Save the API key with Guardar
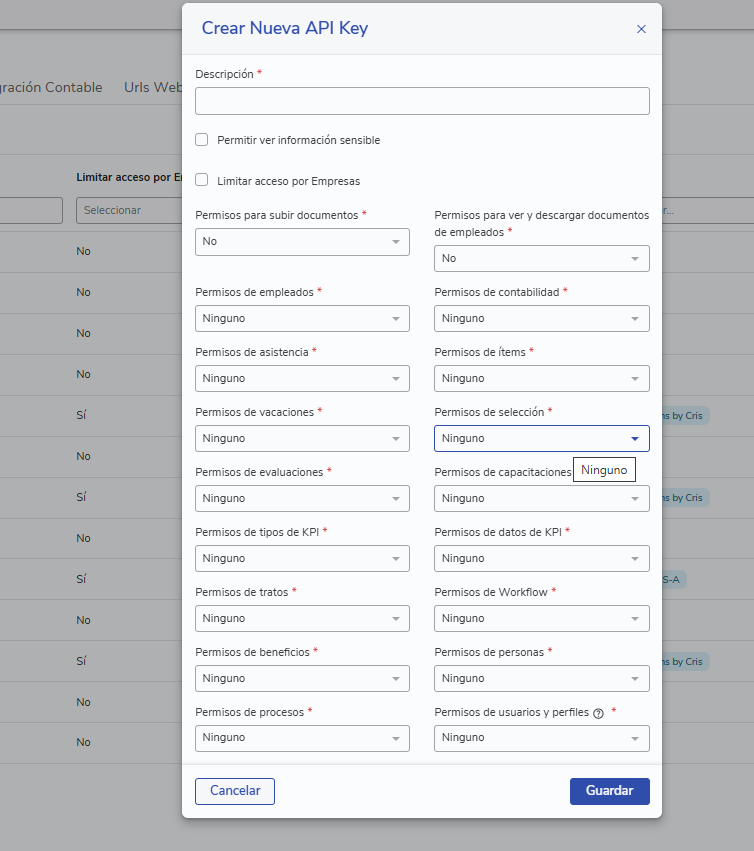This screenshot has width=754, height=851. pos(610,791)
